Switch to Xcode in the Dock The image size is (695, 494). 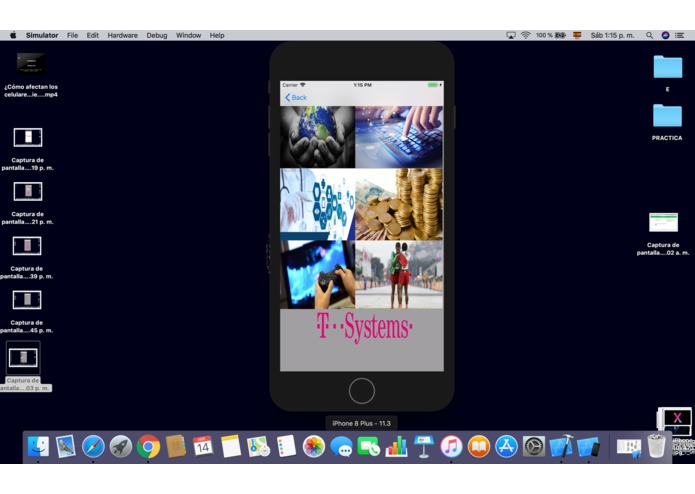coord(561,447)
